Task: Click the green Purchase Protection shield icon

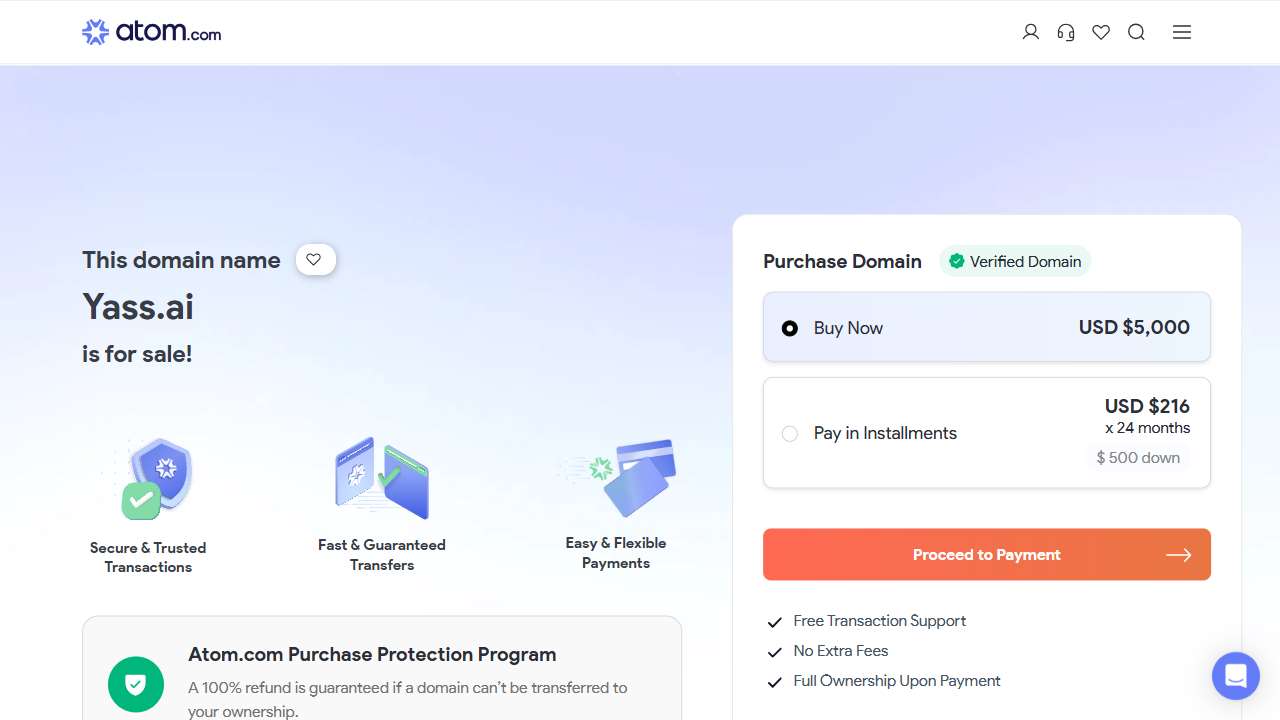Action: (x=136, y=684)
